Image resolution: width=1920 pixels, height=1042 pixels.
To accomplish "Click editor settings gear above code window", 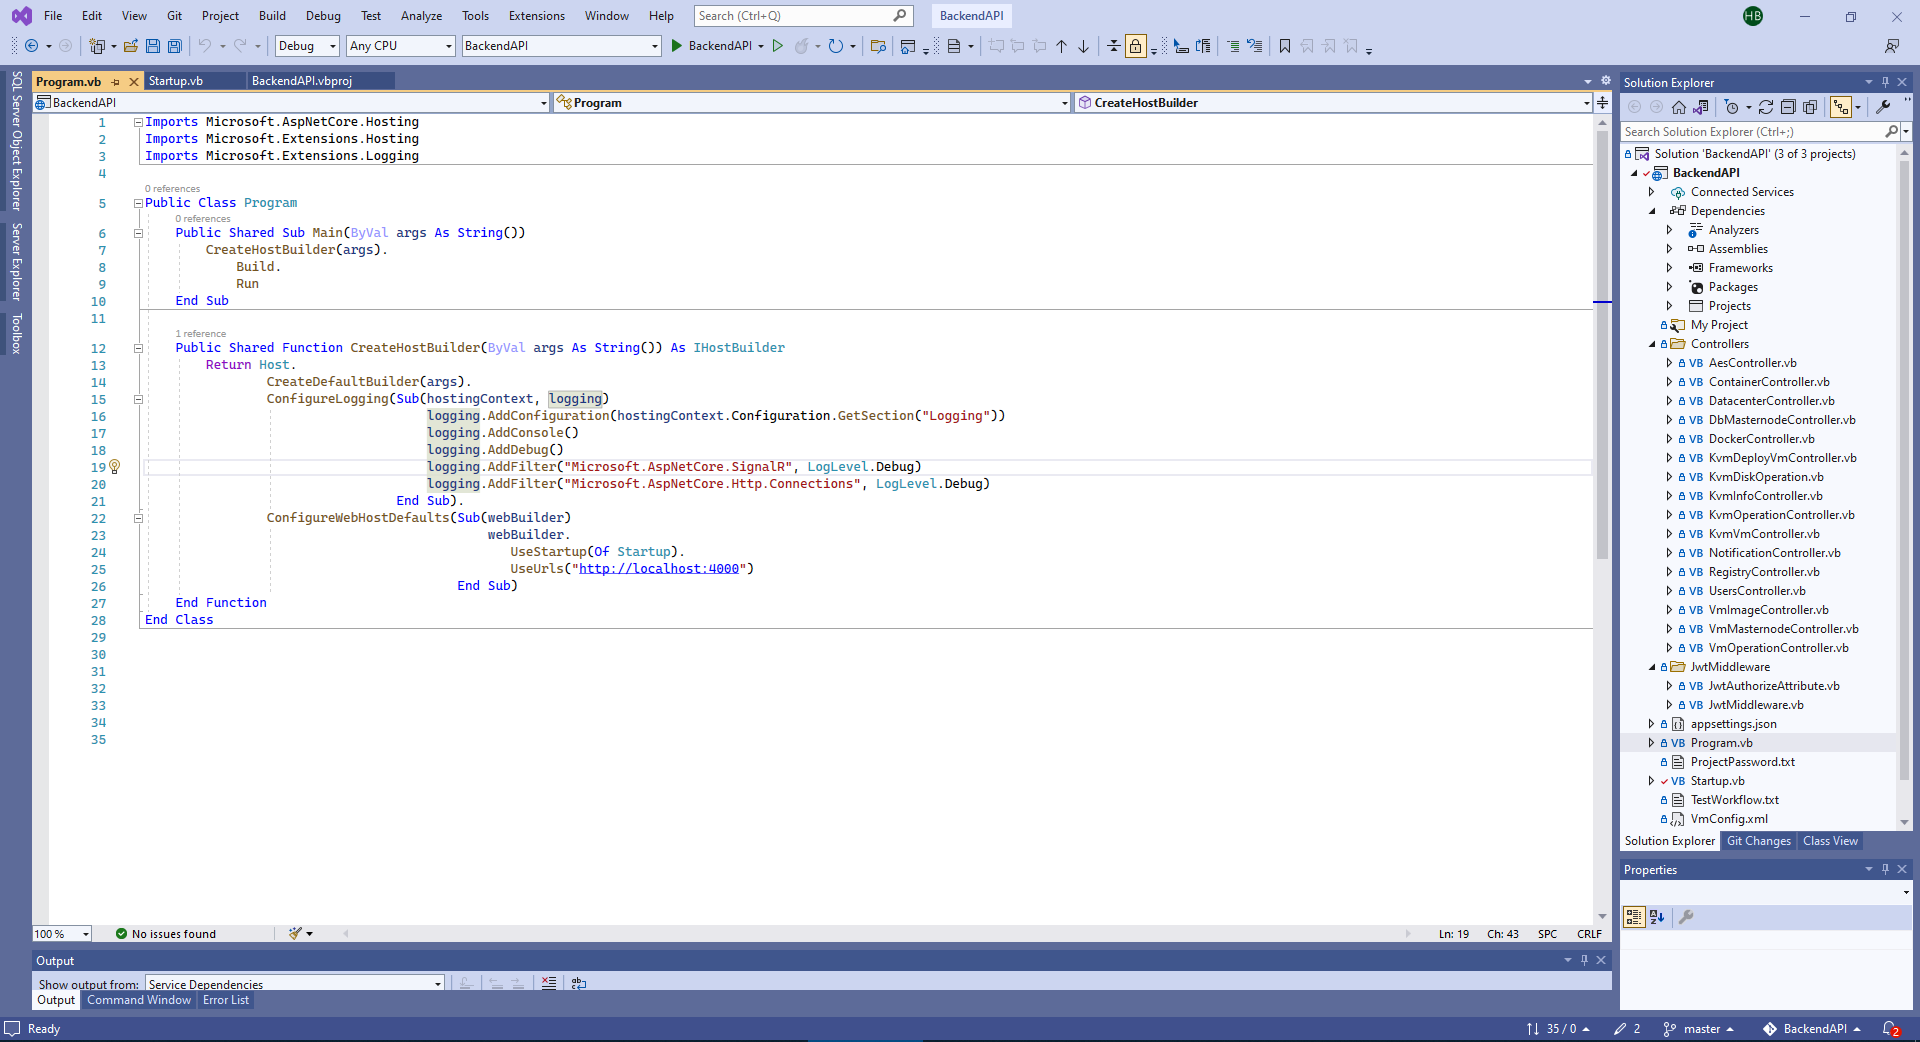I will tap(1606, 81).
